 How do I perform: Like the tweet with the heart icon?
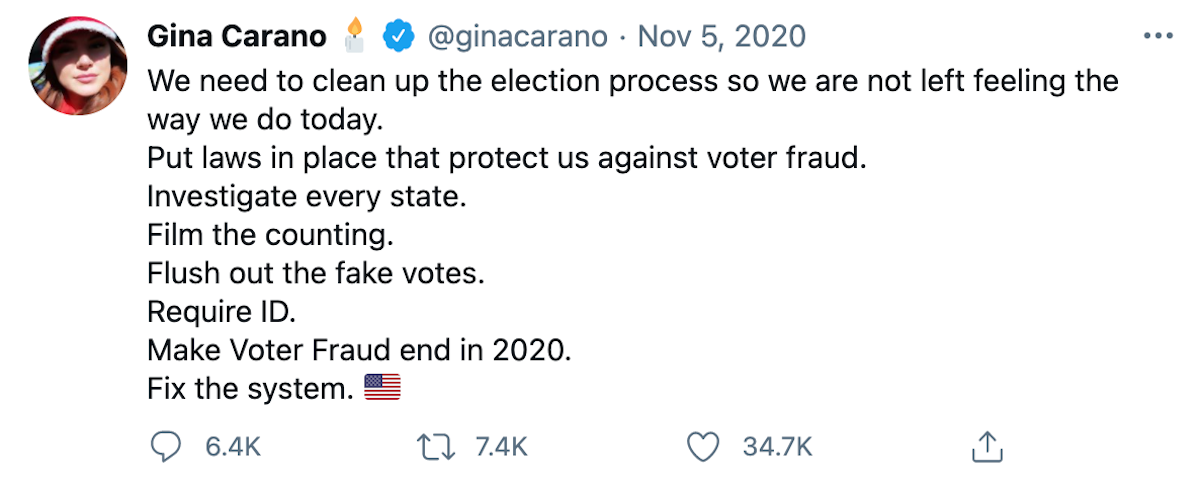click(705, 446)
